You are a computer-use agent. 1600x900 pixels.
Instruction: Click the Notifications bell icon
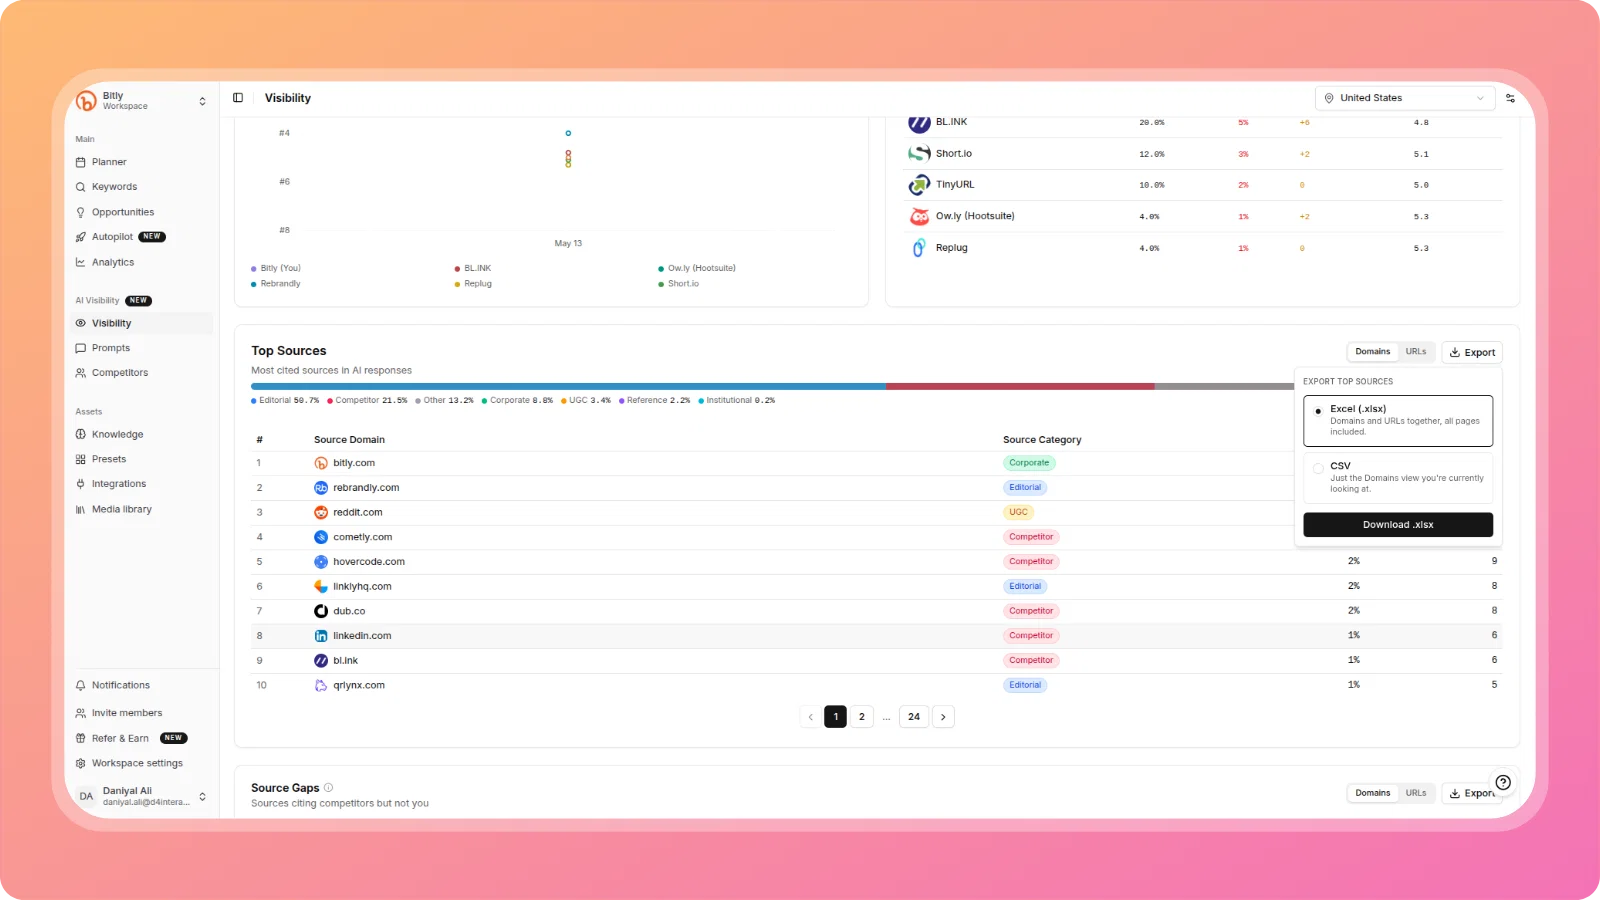point(81,685)
